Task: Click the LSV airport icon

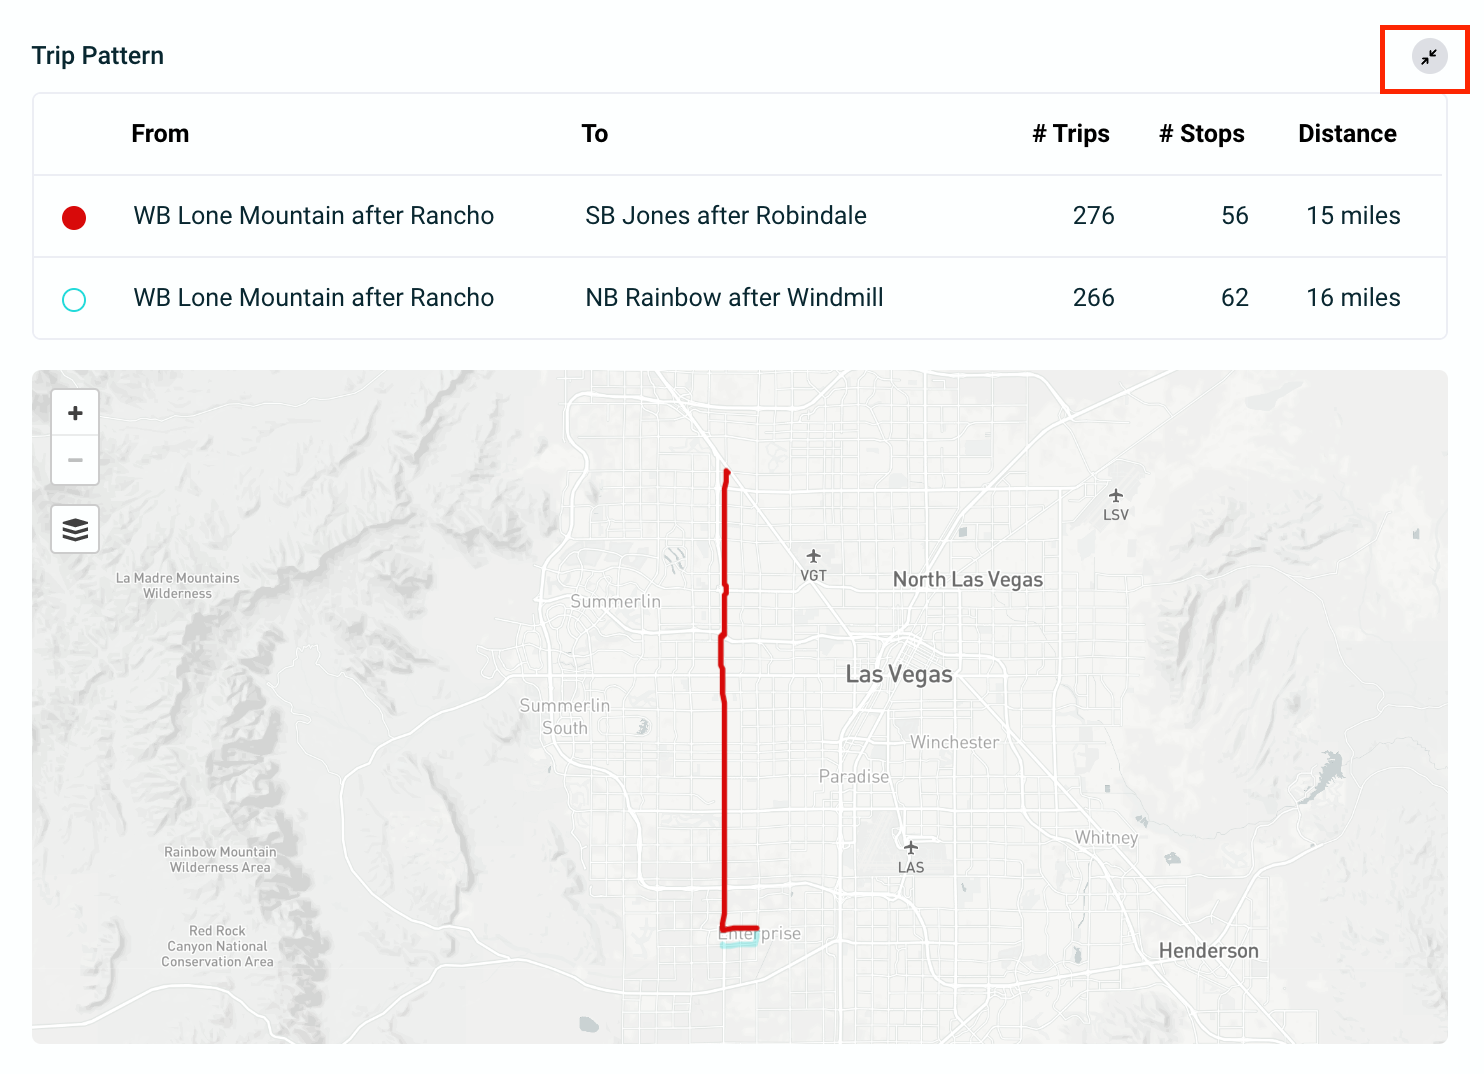Action: 1115,496
